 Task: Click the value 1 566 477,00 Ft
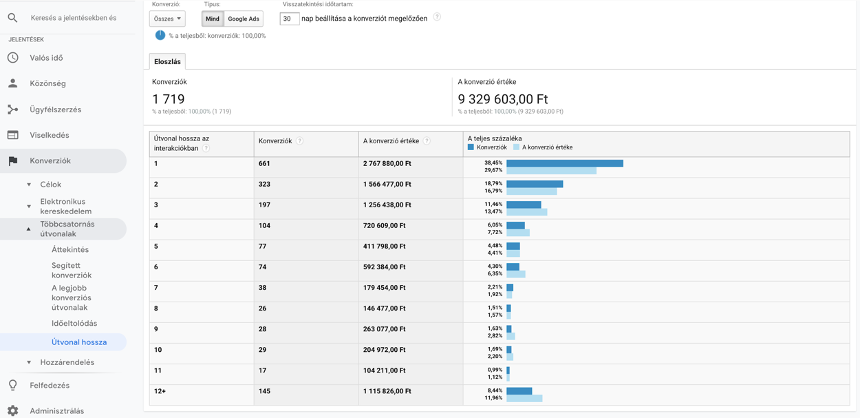click(x=387, y=184)
